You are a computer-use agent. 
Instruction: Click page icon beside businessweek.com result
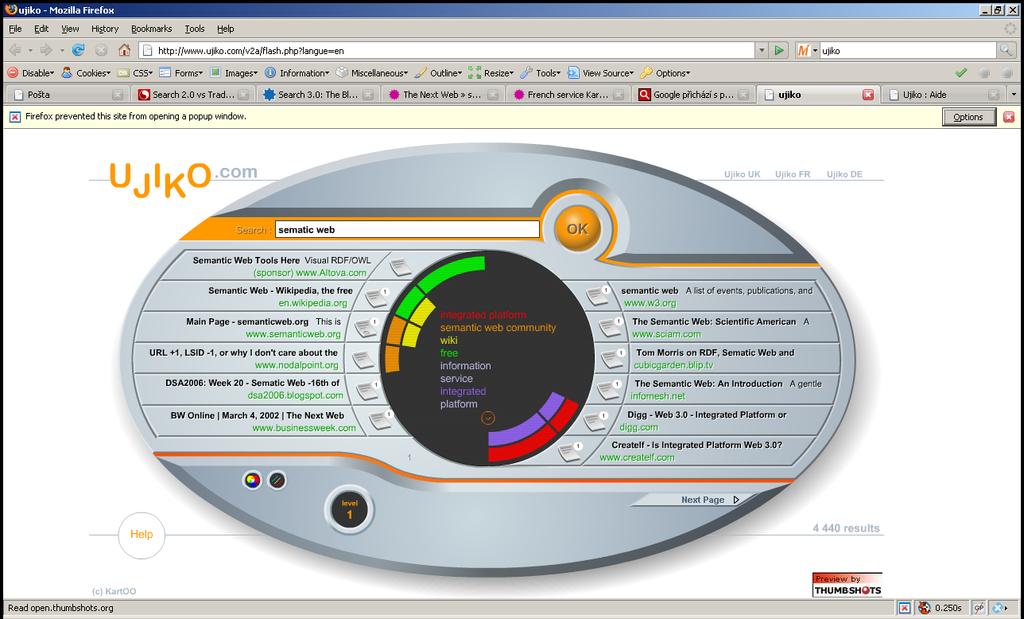[381, 419]
